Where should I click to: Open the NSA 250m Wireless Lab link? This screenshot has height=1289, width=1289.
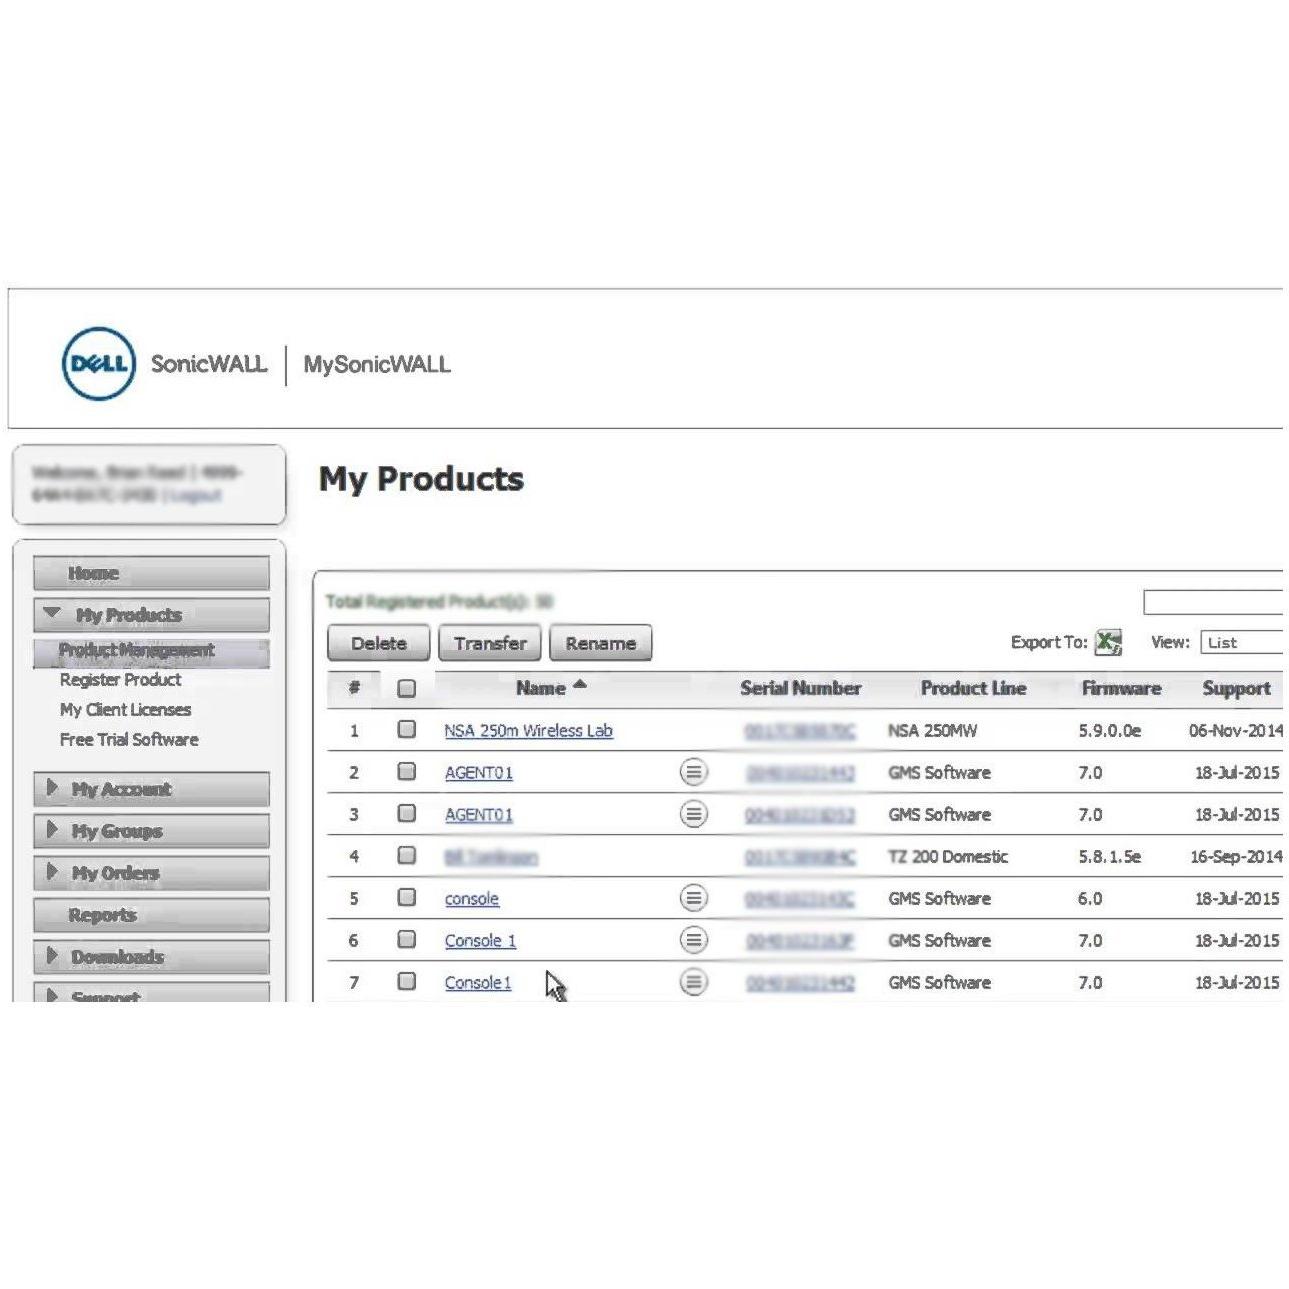point(528,731)
